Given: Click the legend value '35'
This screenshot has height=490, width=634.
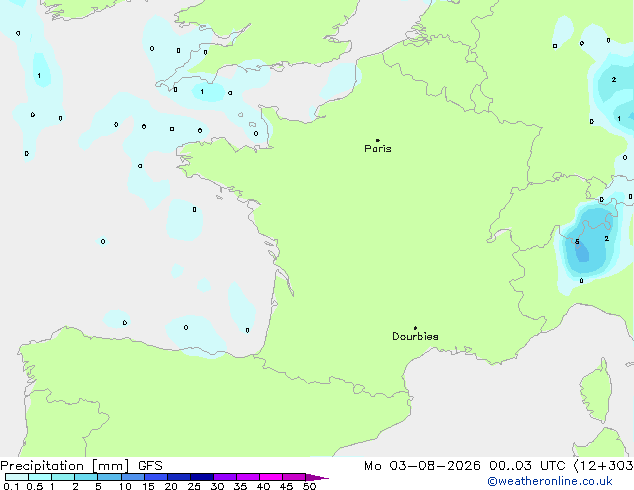Looking at the screenshot, I should tap(240, 486).
